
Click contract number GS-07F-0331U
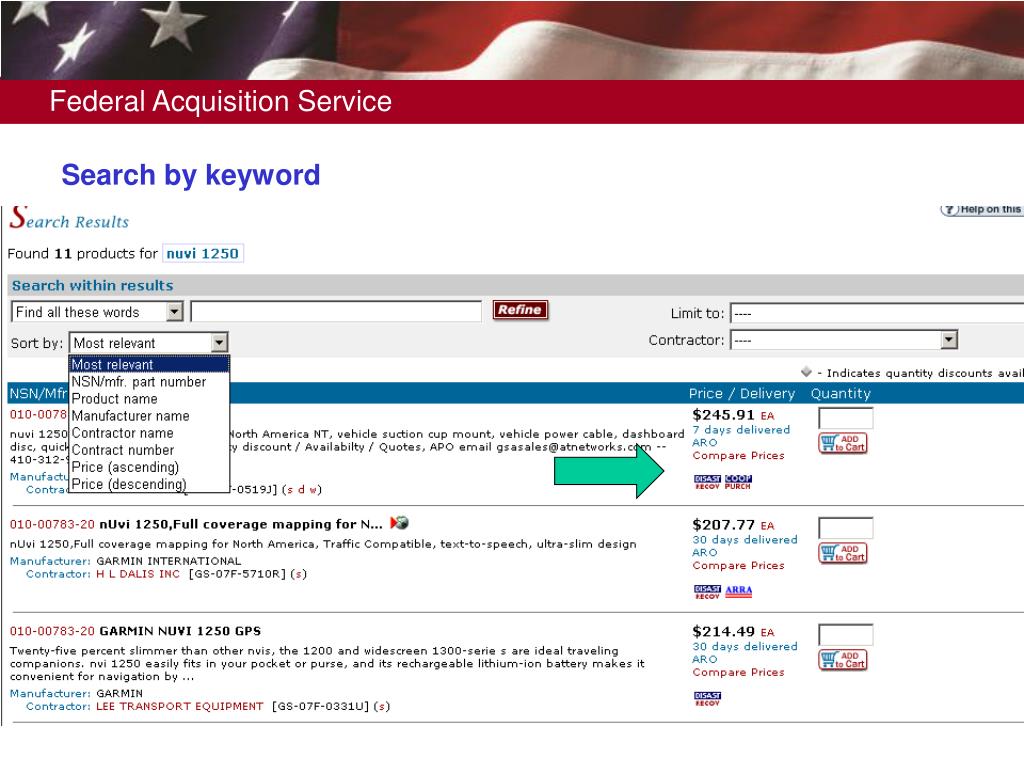(x=321, y=706)
